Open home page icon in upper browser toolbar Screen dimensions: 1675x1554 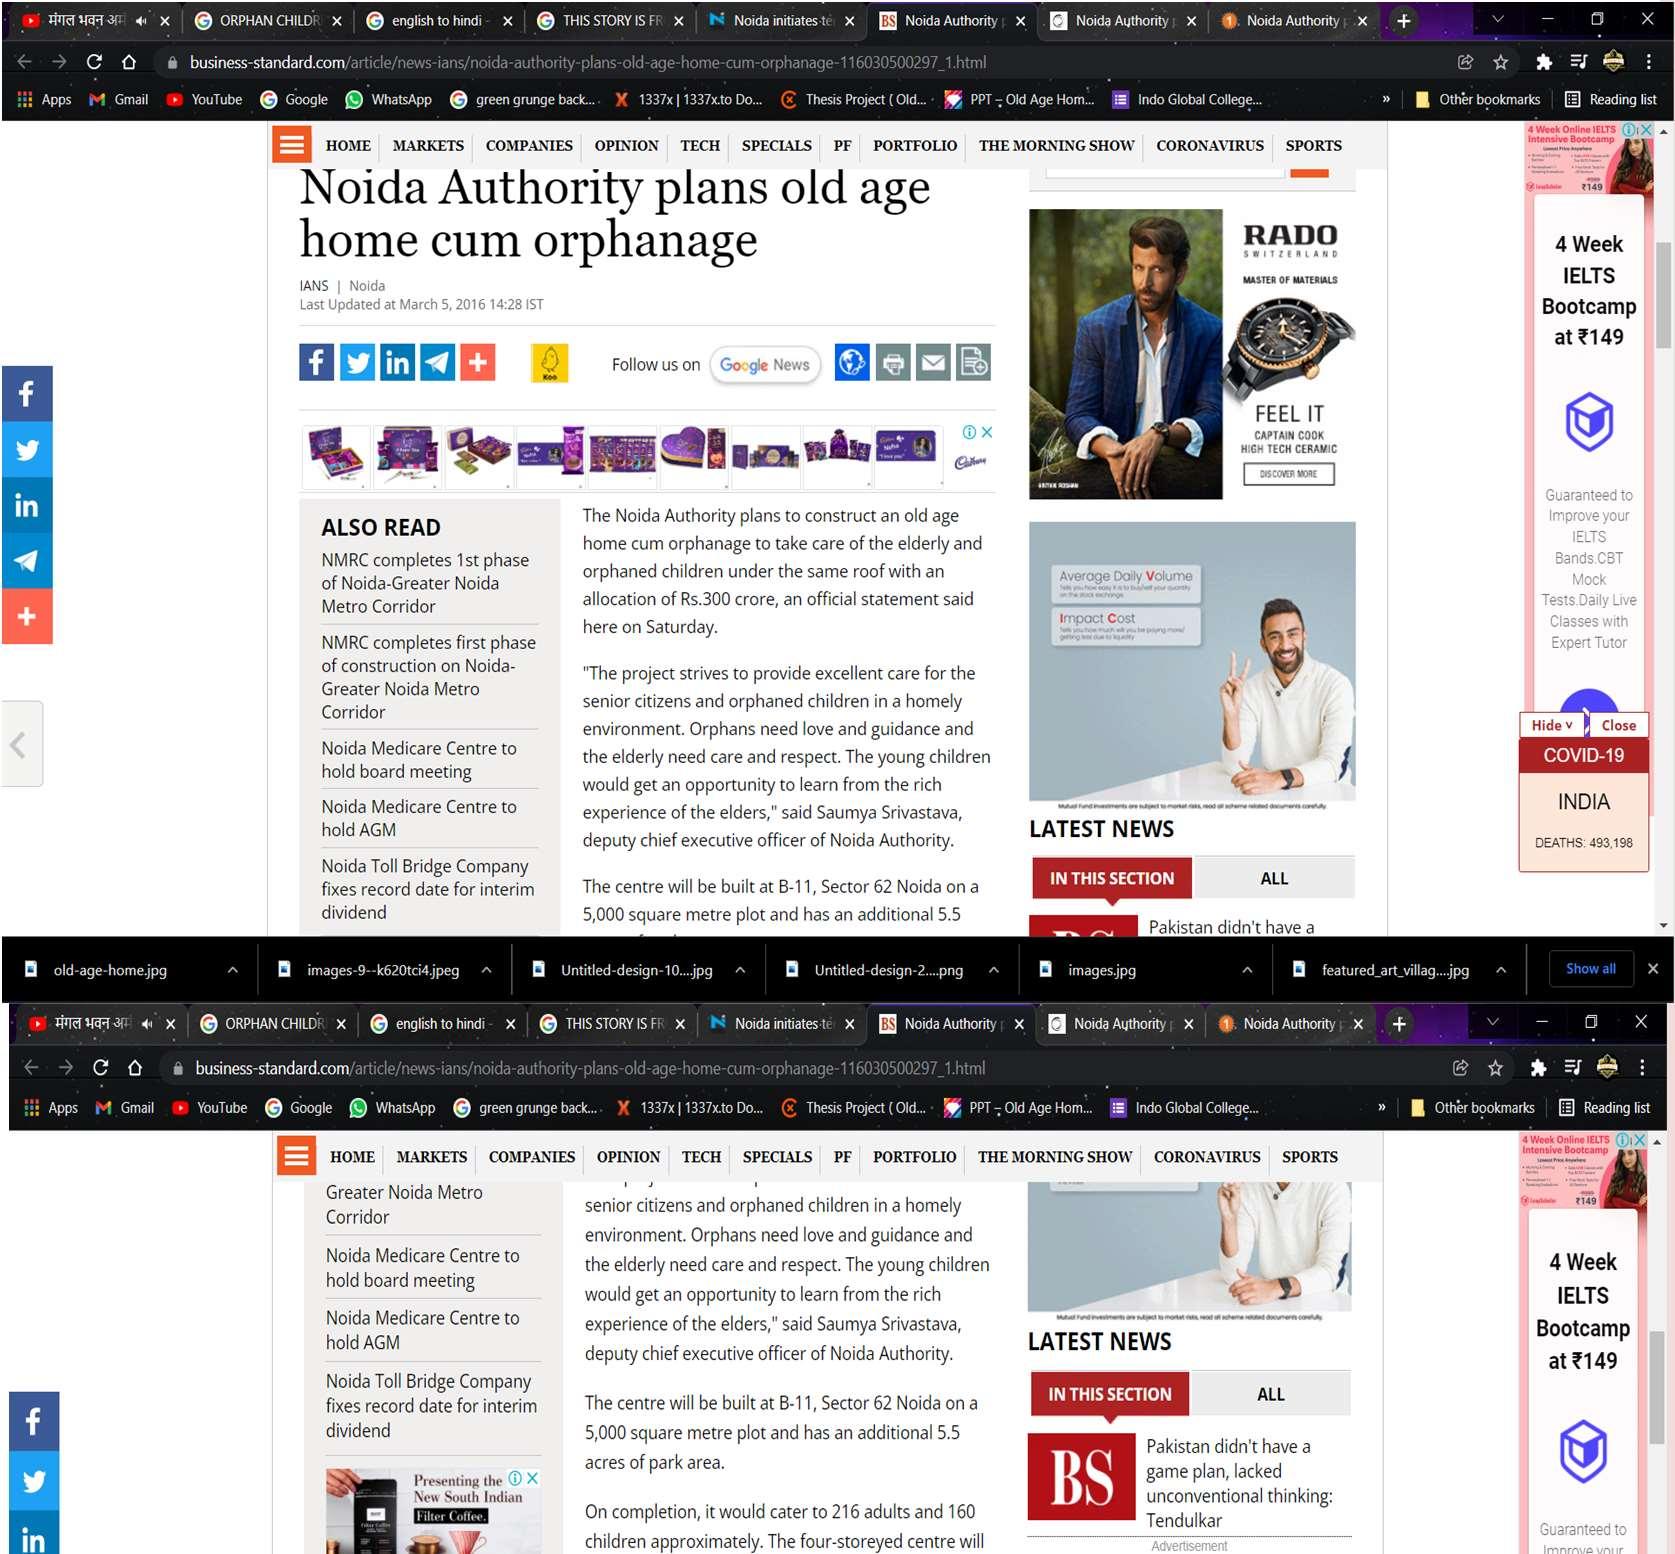[x=129, y=62]
